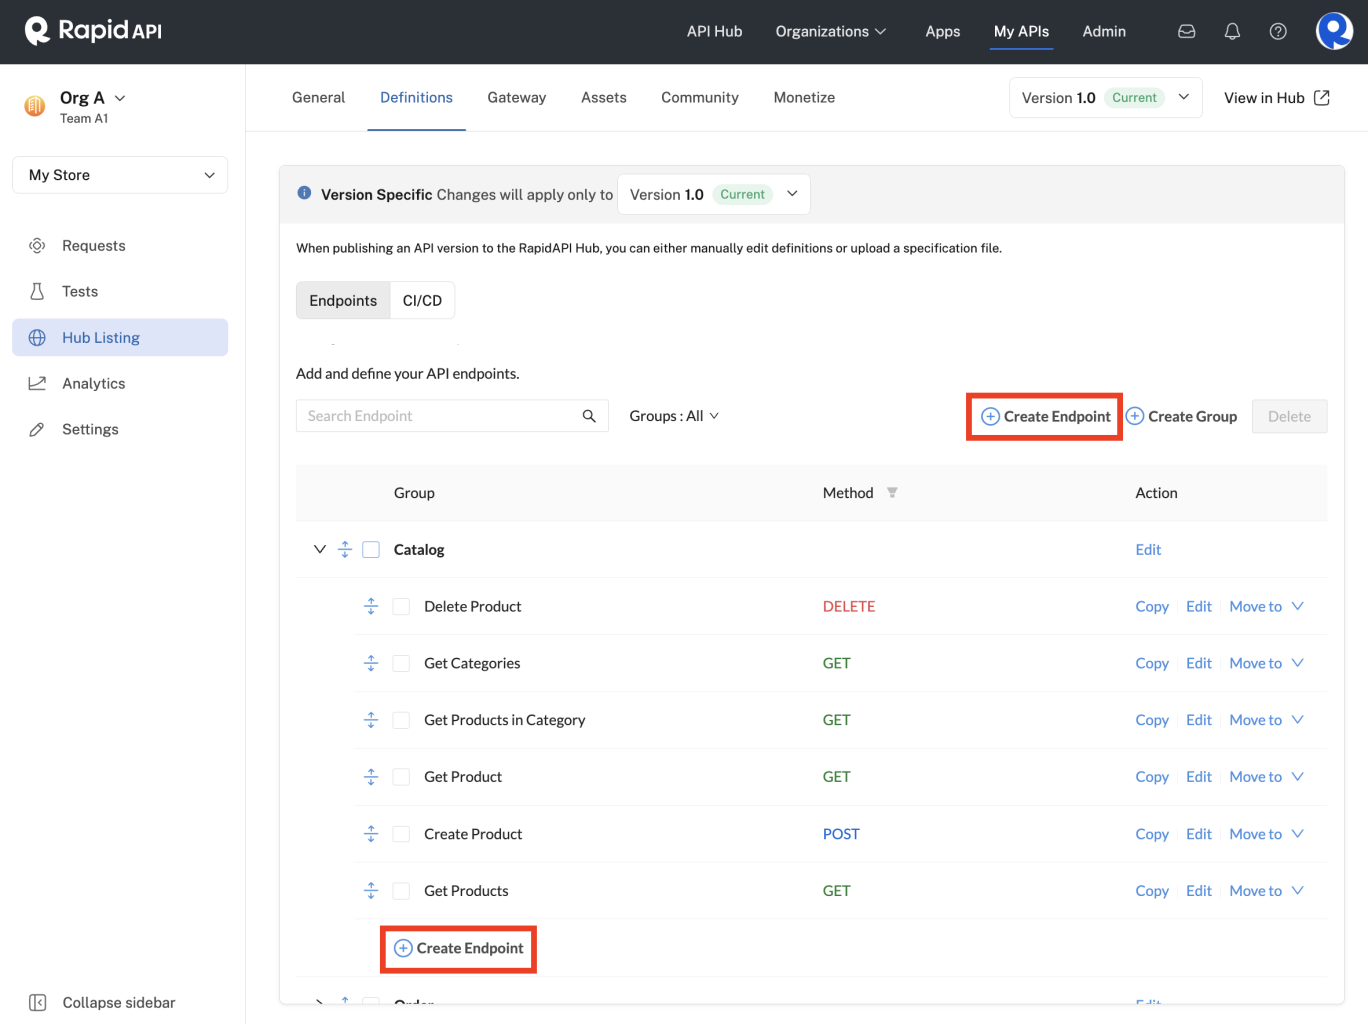The width and height of the screenshot is (1368, 1024).
Task: Open the My Store dropdown
Action: (x=120, y=175)
